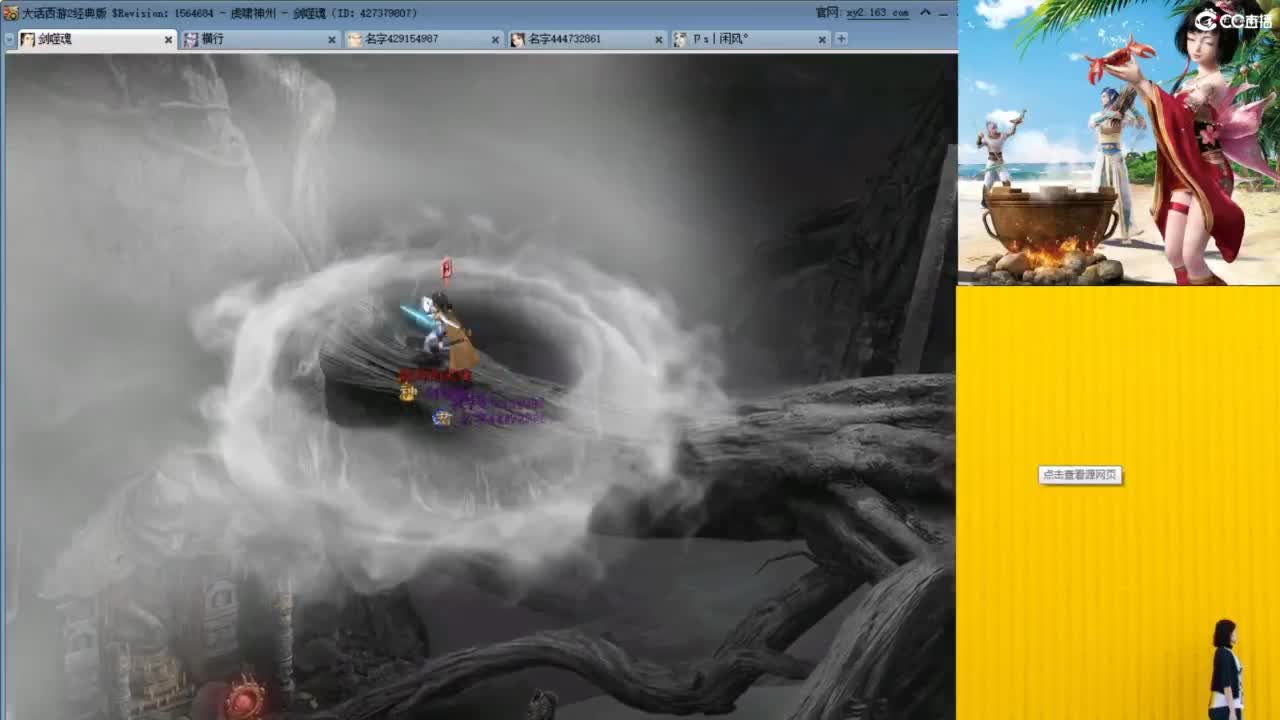1280x720 pixels.
Task: Switch to the 剑喹魂 character tab
Action: 97,39
